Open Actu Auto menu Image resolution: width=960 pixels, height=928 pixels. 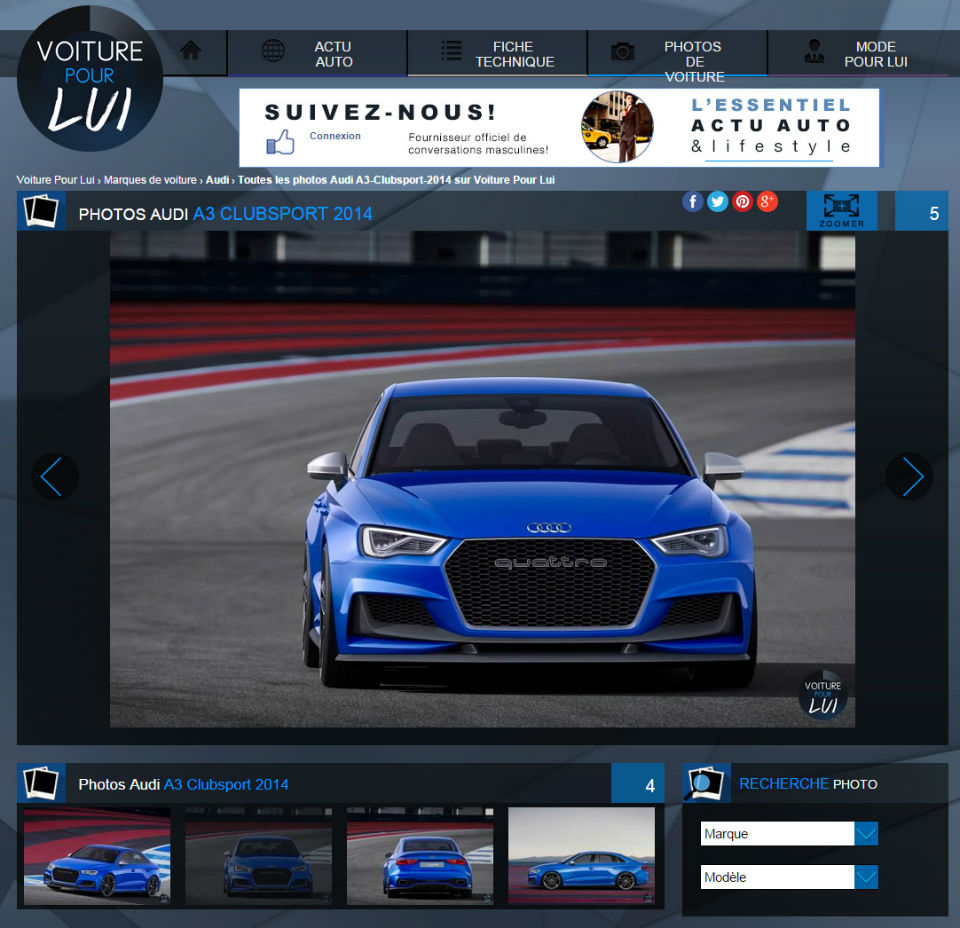(x=317, y=53)
